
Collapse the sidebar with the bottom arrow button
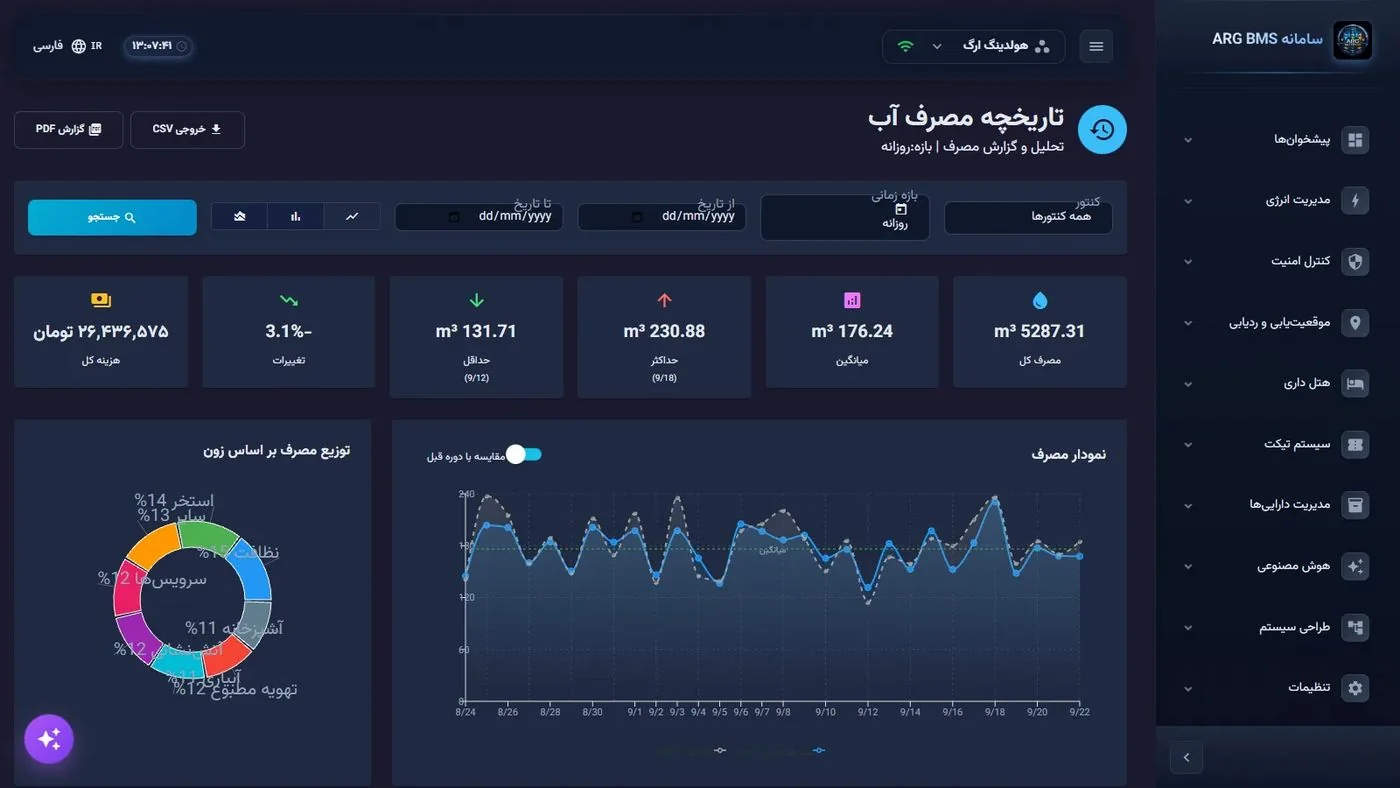[1186, 758]
